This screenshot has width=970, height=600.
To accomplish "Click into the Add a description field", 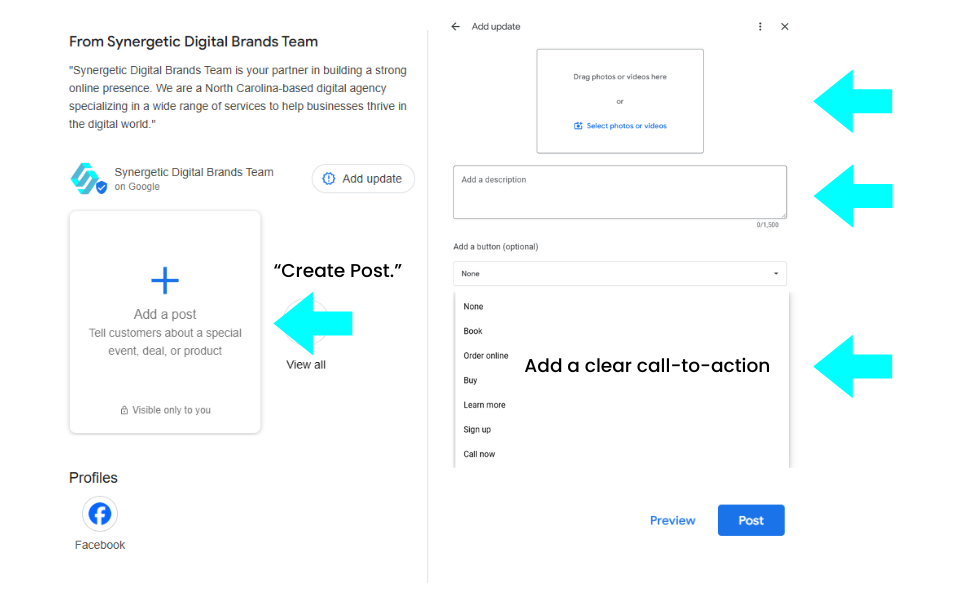I will pos(619,192).
